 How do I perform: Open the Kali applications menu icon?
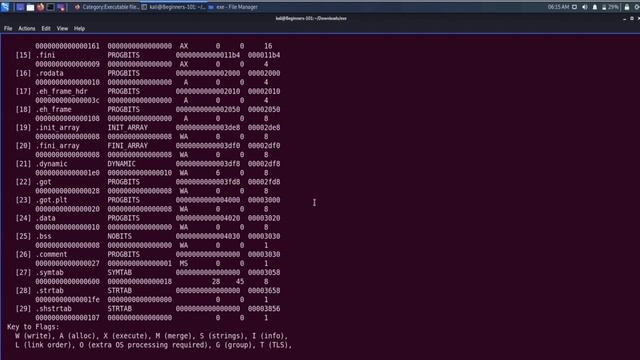tap(5, 7)
